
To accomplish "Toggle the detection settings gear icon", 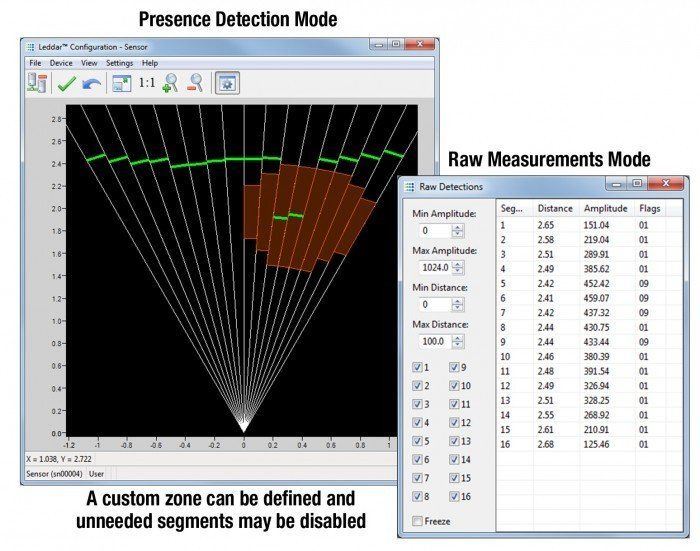I will [x=227, y=83].
